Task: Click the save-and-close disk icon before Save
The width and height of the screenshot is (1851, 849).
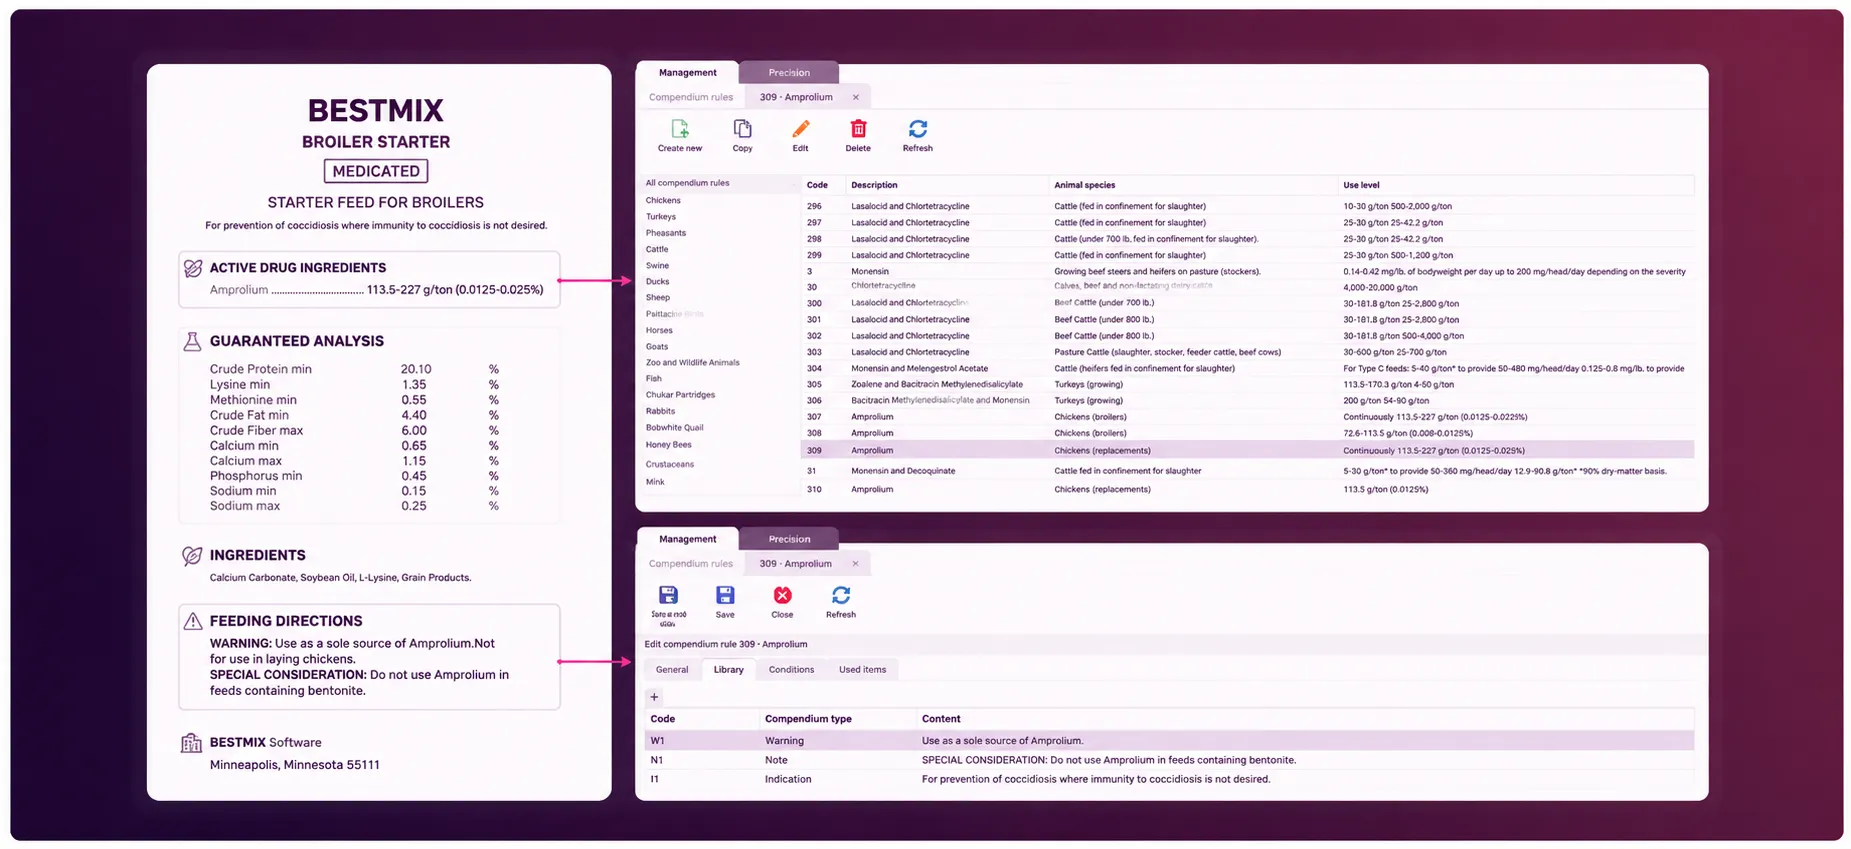Action: pos(669,596)
